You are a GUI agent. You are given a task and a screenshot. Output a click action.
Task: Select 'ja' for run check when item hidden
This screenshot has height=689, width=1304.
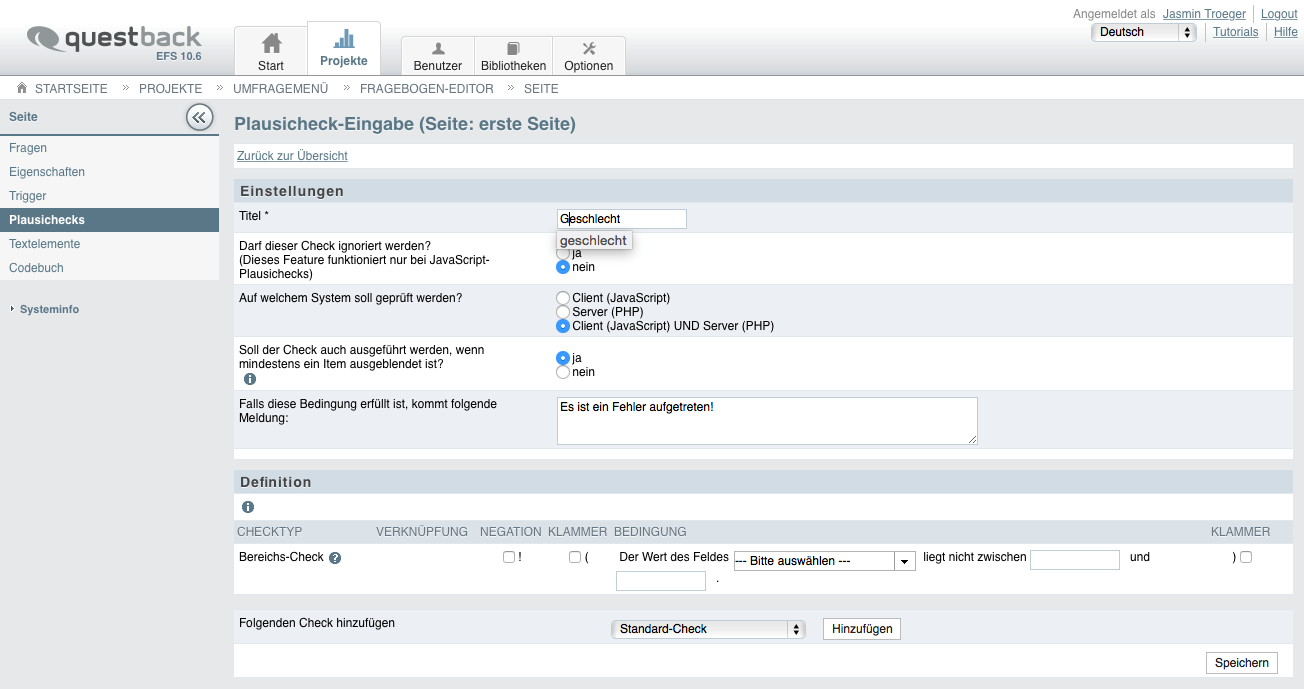[563, 358]
